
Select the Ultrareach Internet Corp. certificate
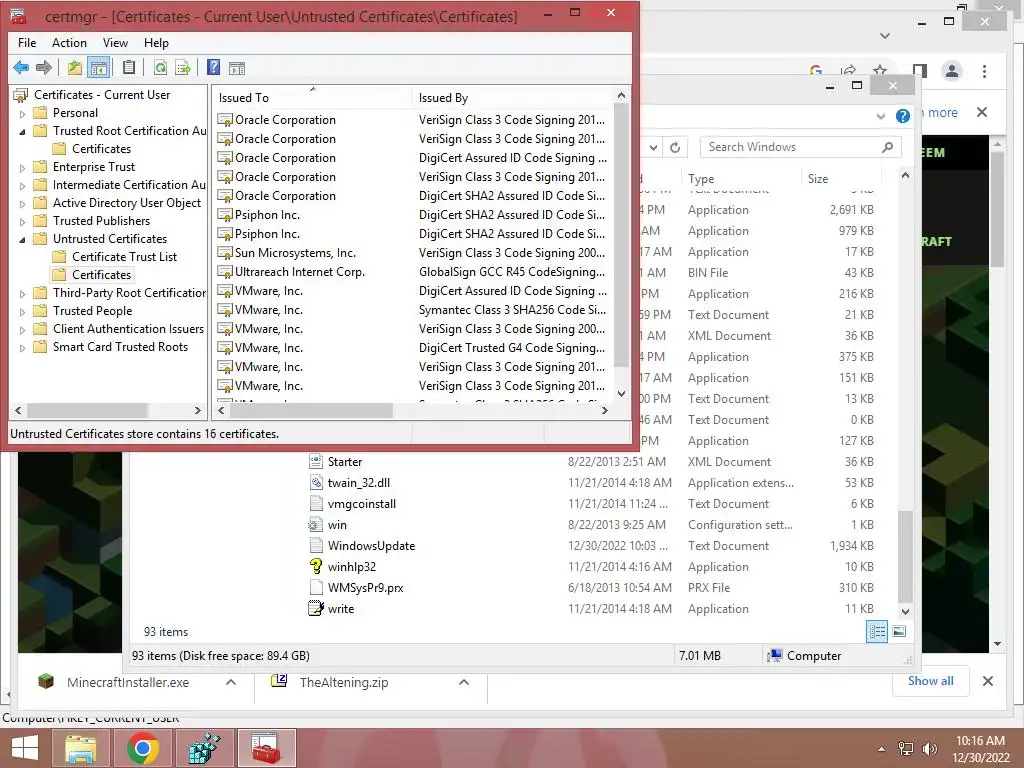(300, 272)
